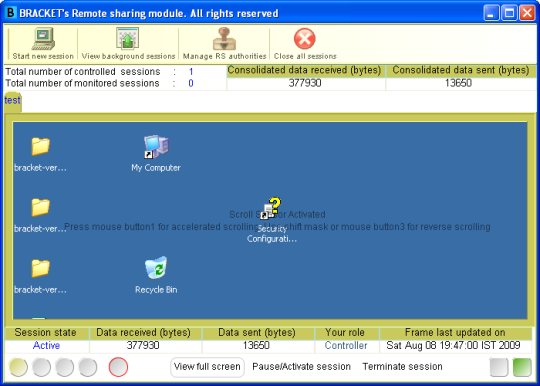The width and height of the screenshot is (540, 386).
Task: Select the Recycle Bin icon on remote desktop
Action: (156, 268)
